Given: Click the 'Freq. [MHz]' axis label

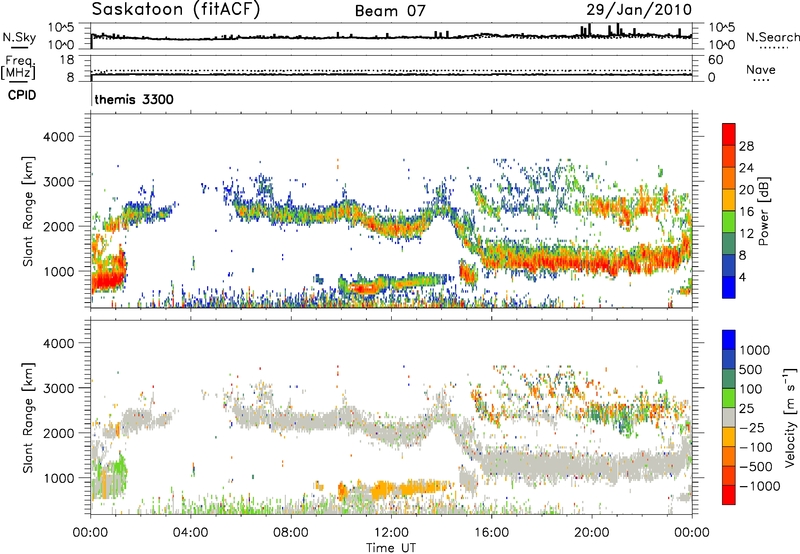Looking at the screenshot, I should pos(18,67).
